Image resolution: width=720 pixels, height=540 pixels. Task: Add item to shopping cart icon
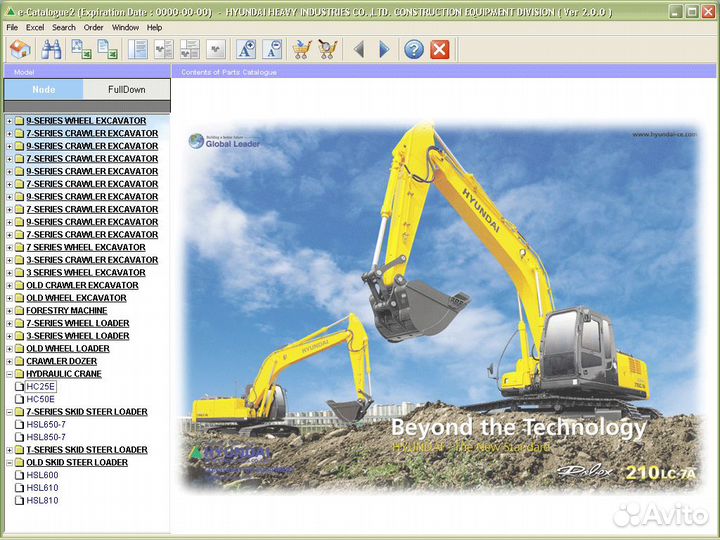tap(302, 49)
